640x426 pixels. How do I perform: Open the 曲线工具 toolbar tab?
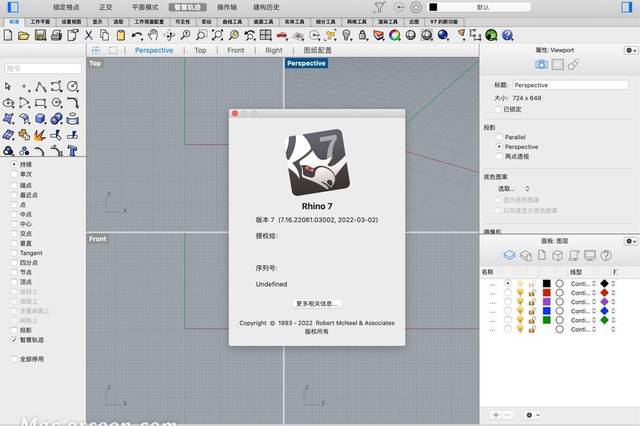tap(232, 22)
